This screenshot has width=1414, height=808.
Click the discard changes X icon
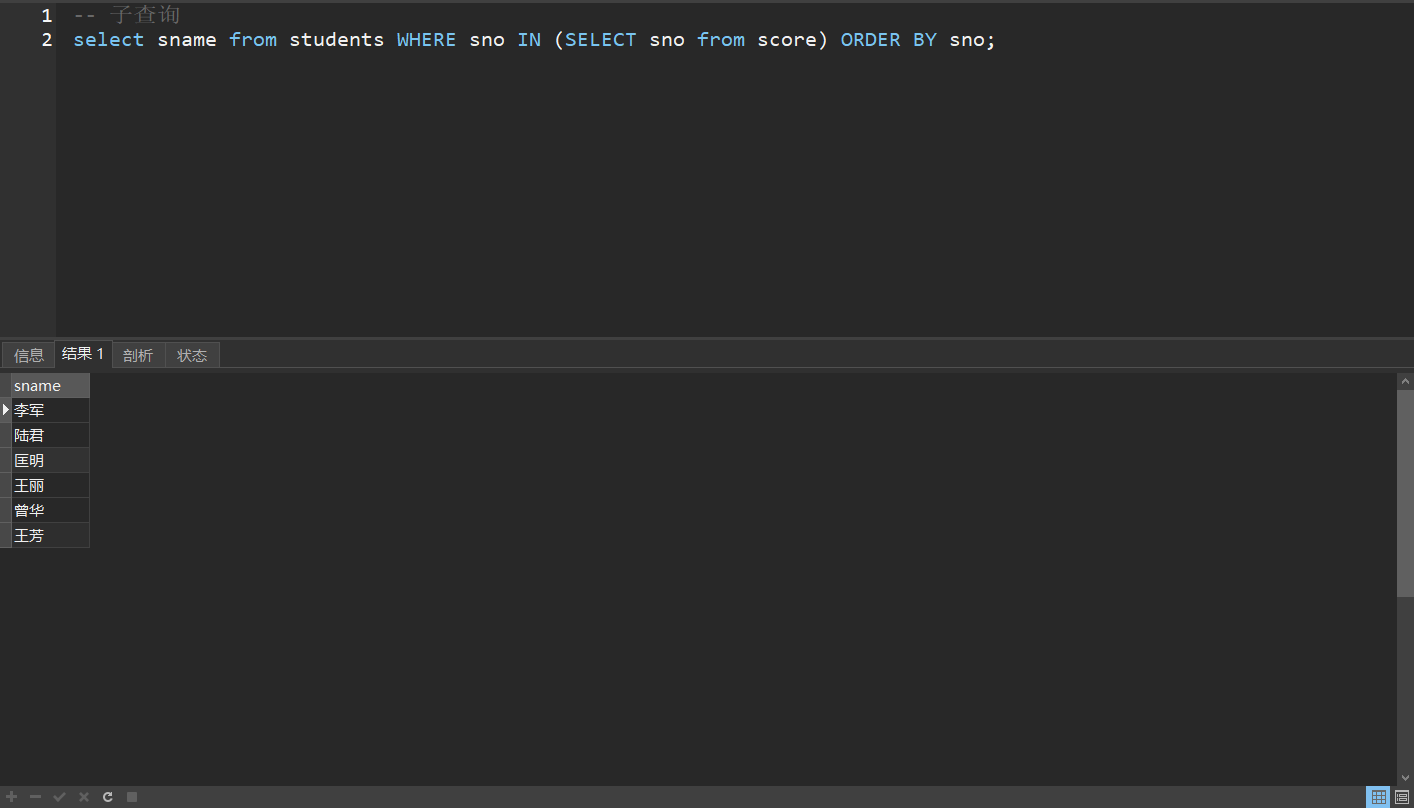[84, 797]
